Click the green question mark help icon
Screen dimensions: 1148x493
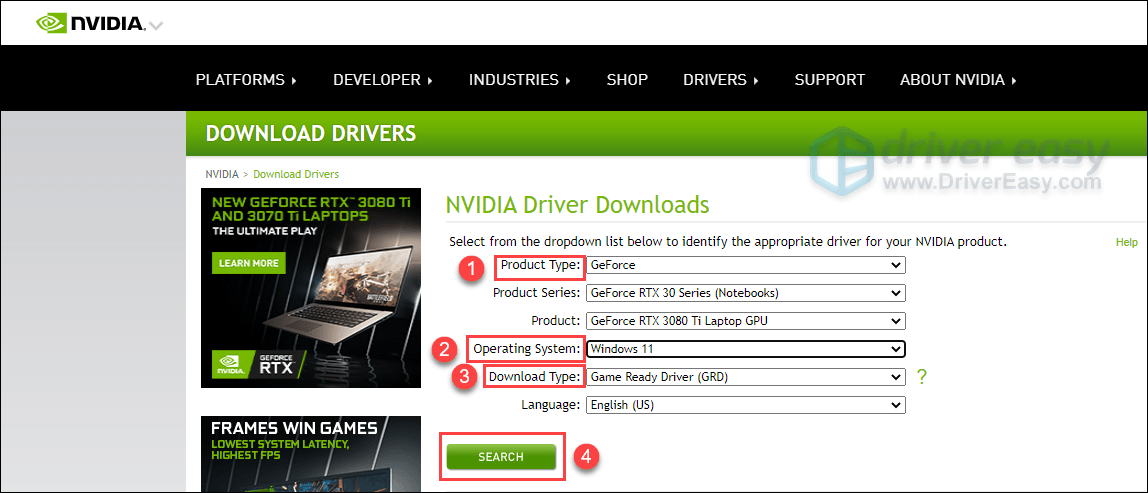pyautogui.click(x=922, y=377)
